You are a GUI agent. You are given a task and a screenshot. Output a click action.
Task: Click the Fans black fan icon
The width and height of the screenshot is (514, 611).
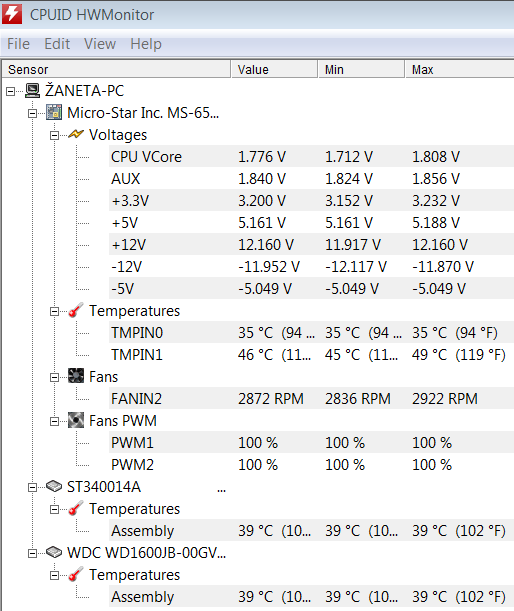76,376
